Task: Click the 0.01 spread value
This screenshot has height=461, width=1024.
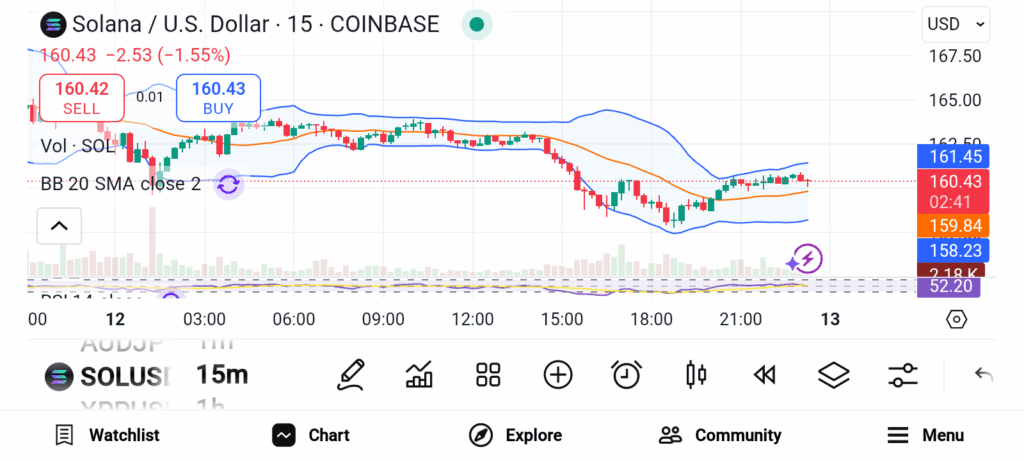Action: coord(150,97)
